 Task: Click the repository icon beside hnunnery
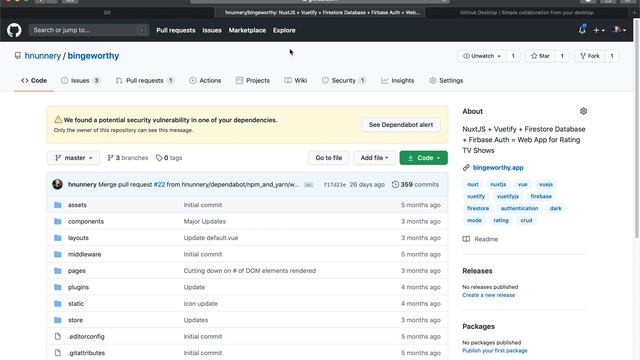point(18,56)
